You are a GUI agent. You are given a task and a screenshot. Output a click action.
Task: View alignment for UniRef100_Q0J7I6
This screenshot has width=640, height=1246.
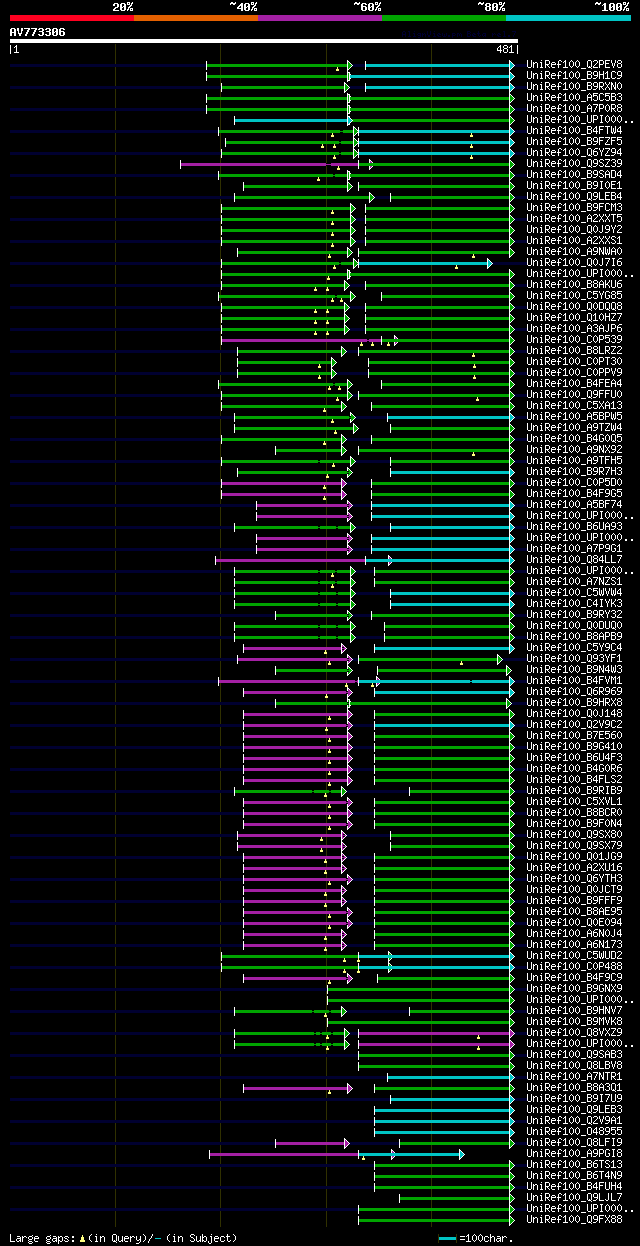tap(574, 262)
